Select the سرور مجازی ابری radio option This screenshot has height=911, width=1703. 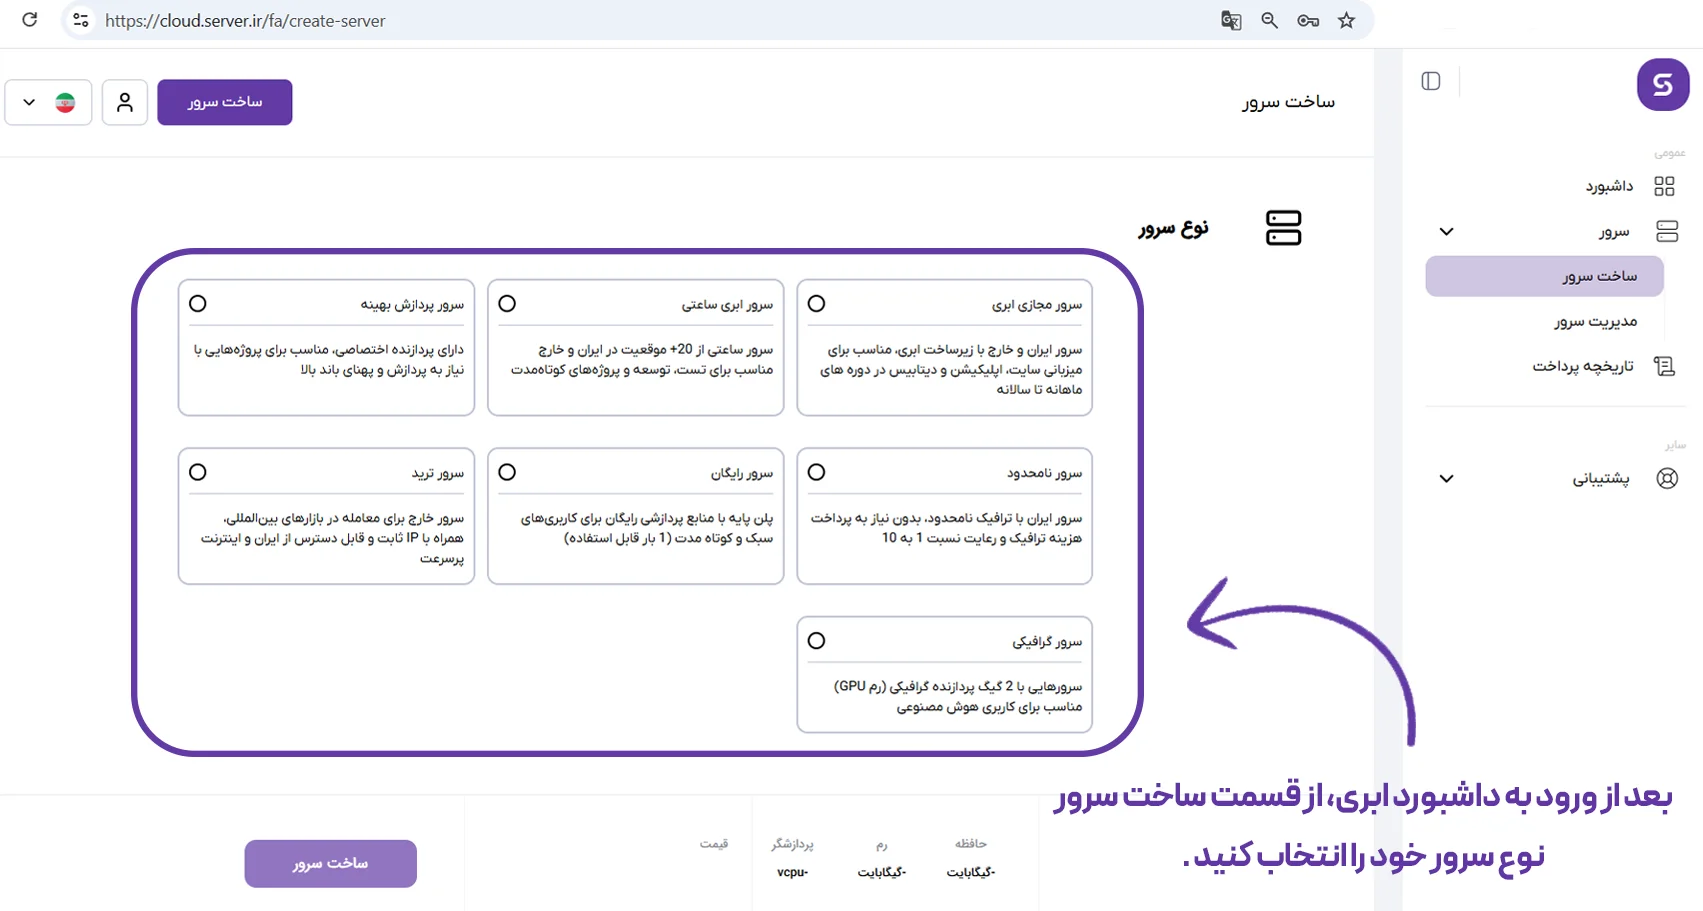[817, 304]
